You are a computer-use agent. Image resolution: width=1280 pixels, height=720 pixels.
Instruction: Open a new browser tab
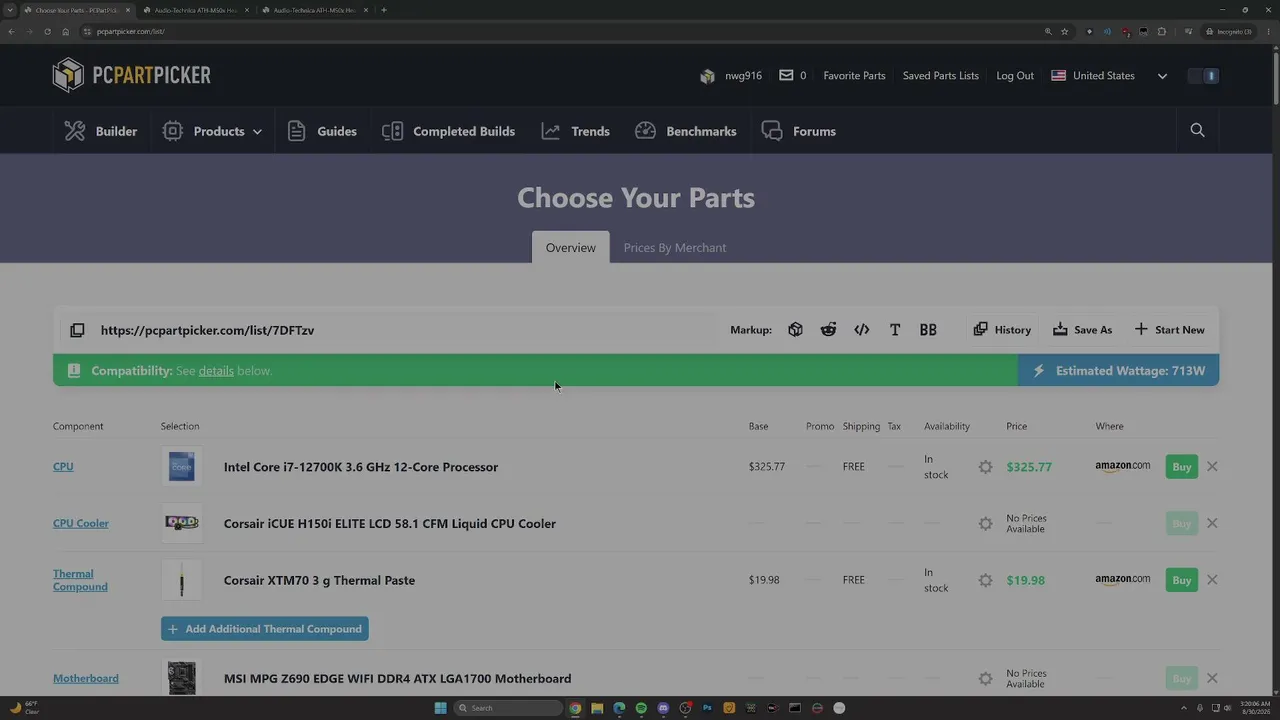(x=384, y=10)
